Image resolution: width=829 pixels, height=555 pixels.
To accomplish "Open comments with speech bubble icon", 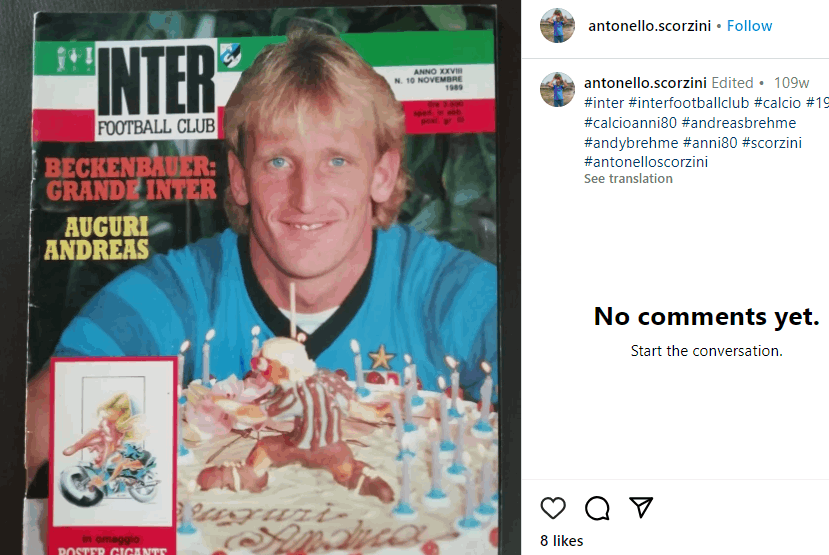I will (x=597, y=508).
